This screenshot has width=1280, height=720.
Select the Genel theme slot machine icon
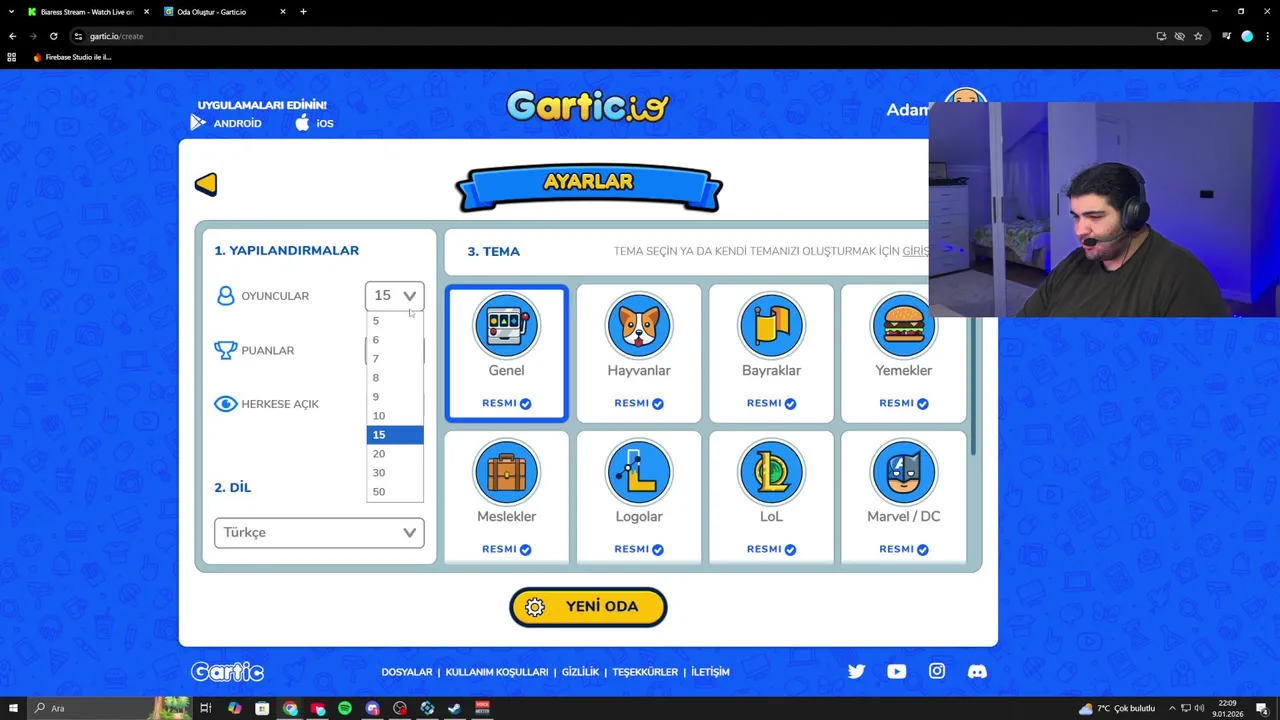pyautogui.click(x=506, y=325)
